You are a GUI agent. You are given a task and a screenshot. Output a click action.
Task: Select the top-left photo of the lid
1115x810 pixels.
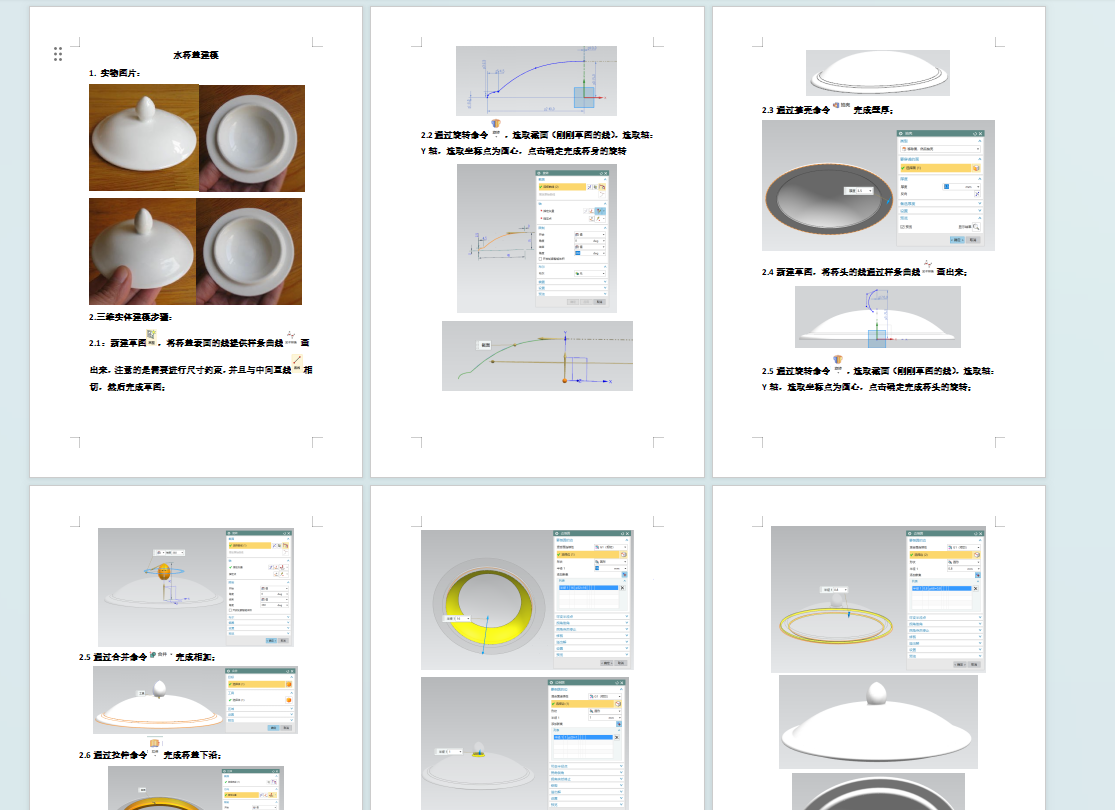(144, 138)
